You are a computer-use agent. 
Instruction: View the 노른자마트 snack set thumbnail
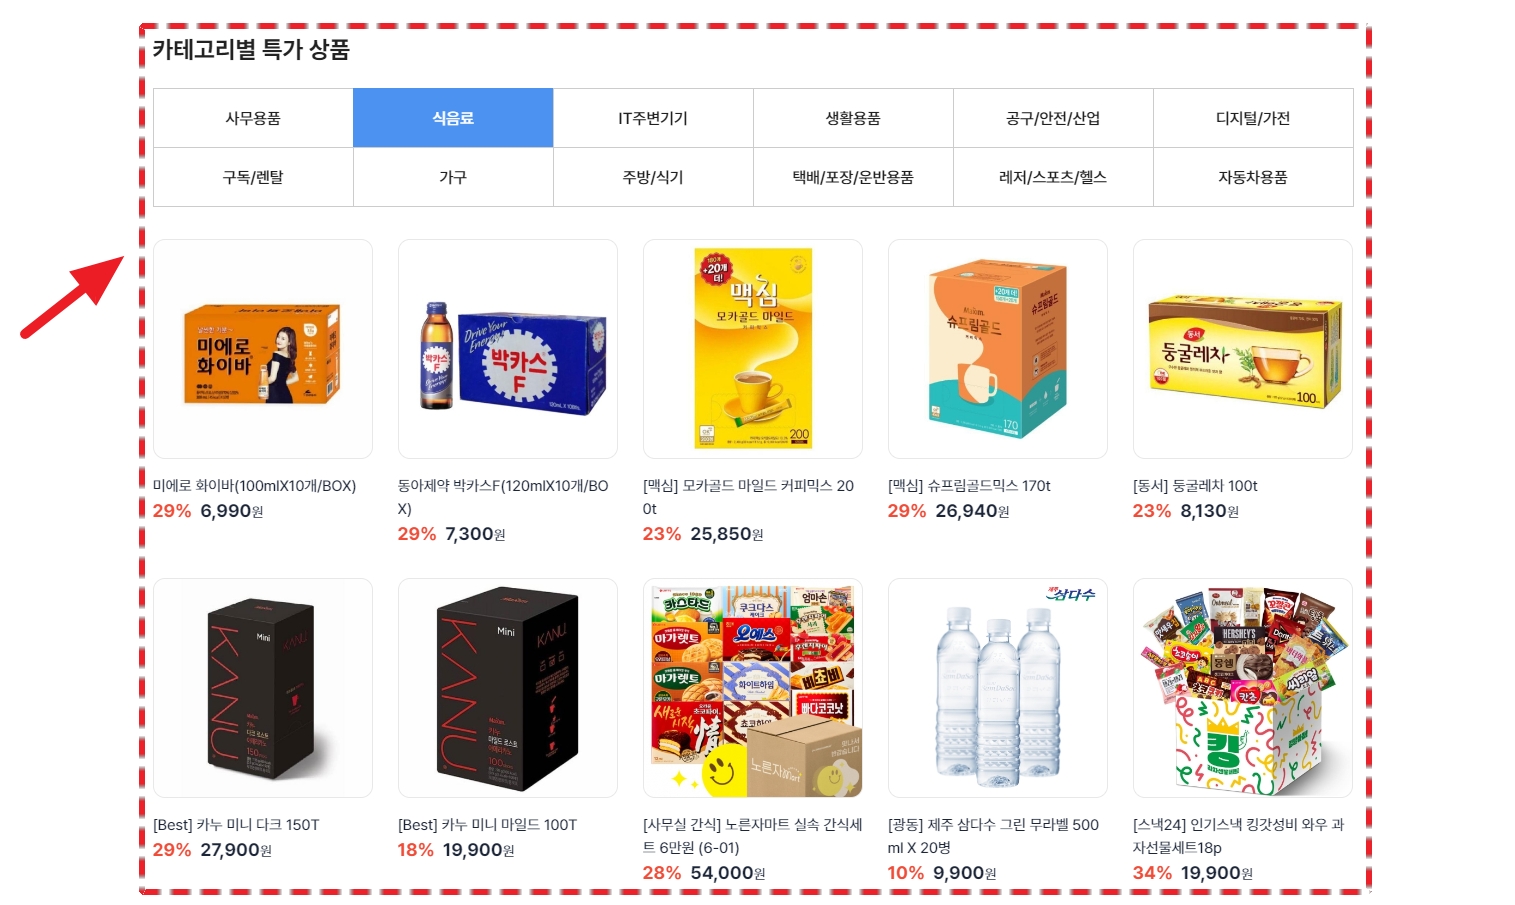point(753,688)
